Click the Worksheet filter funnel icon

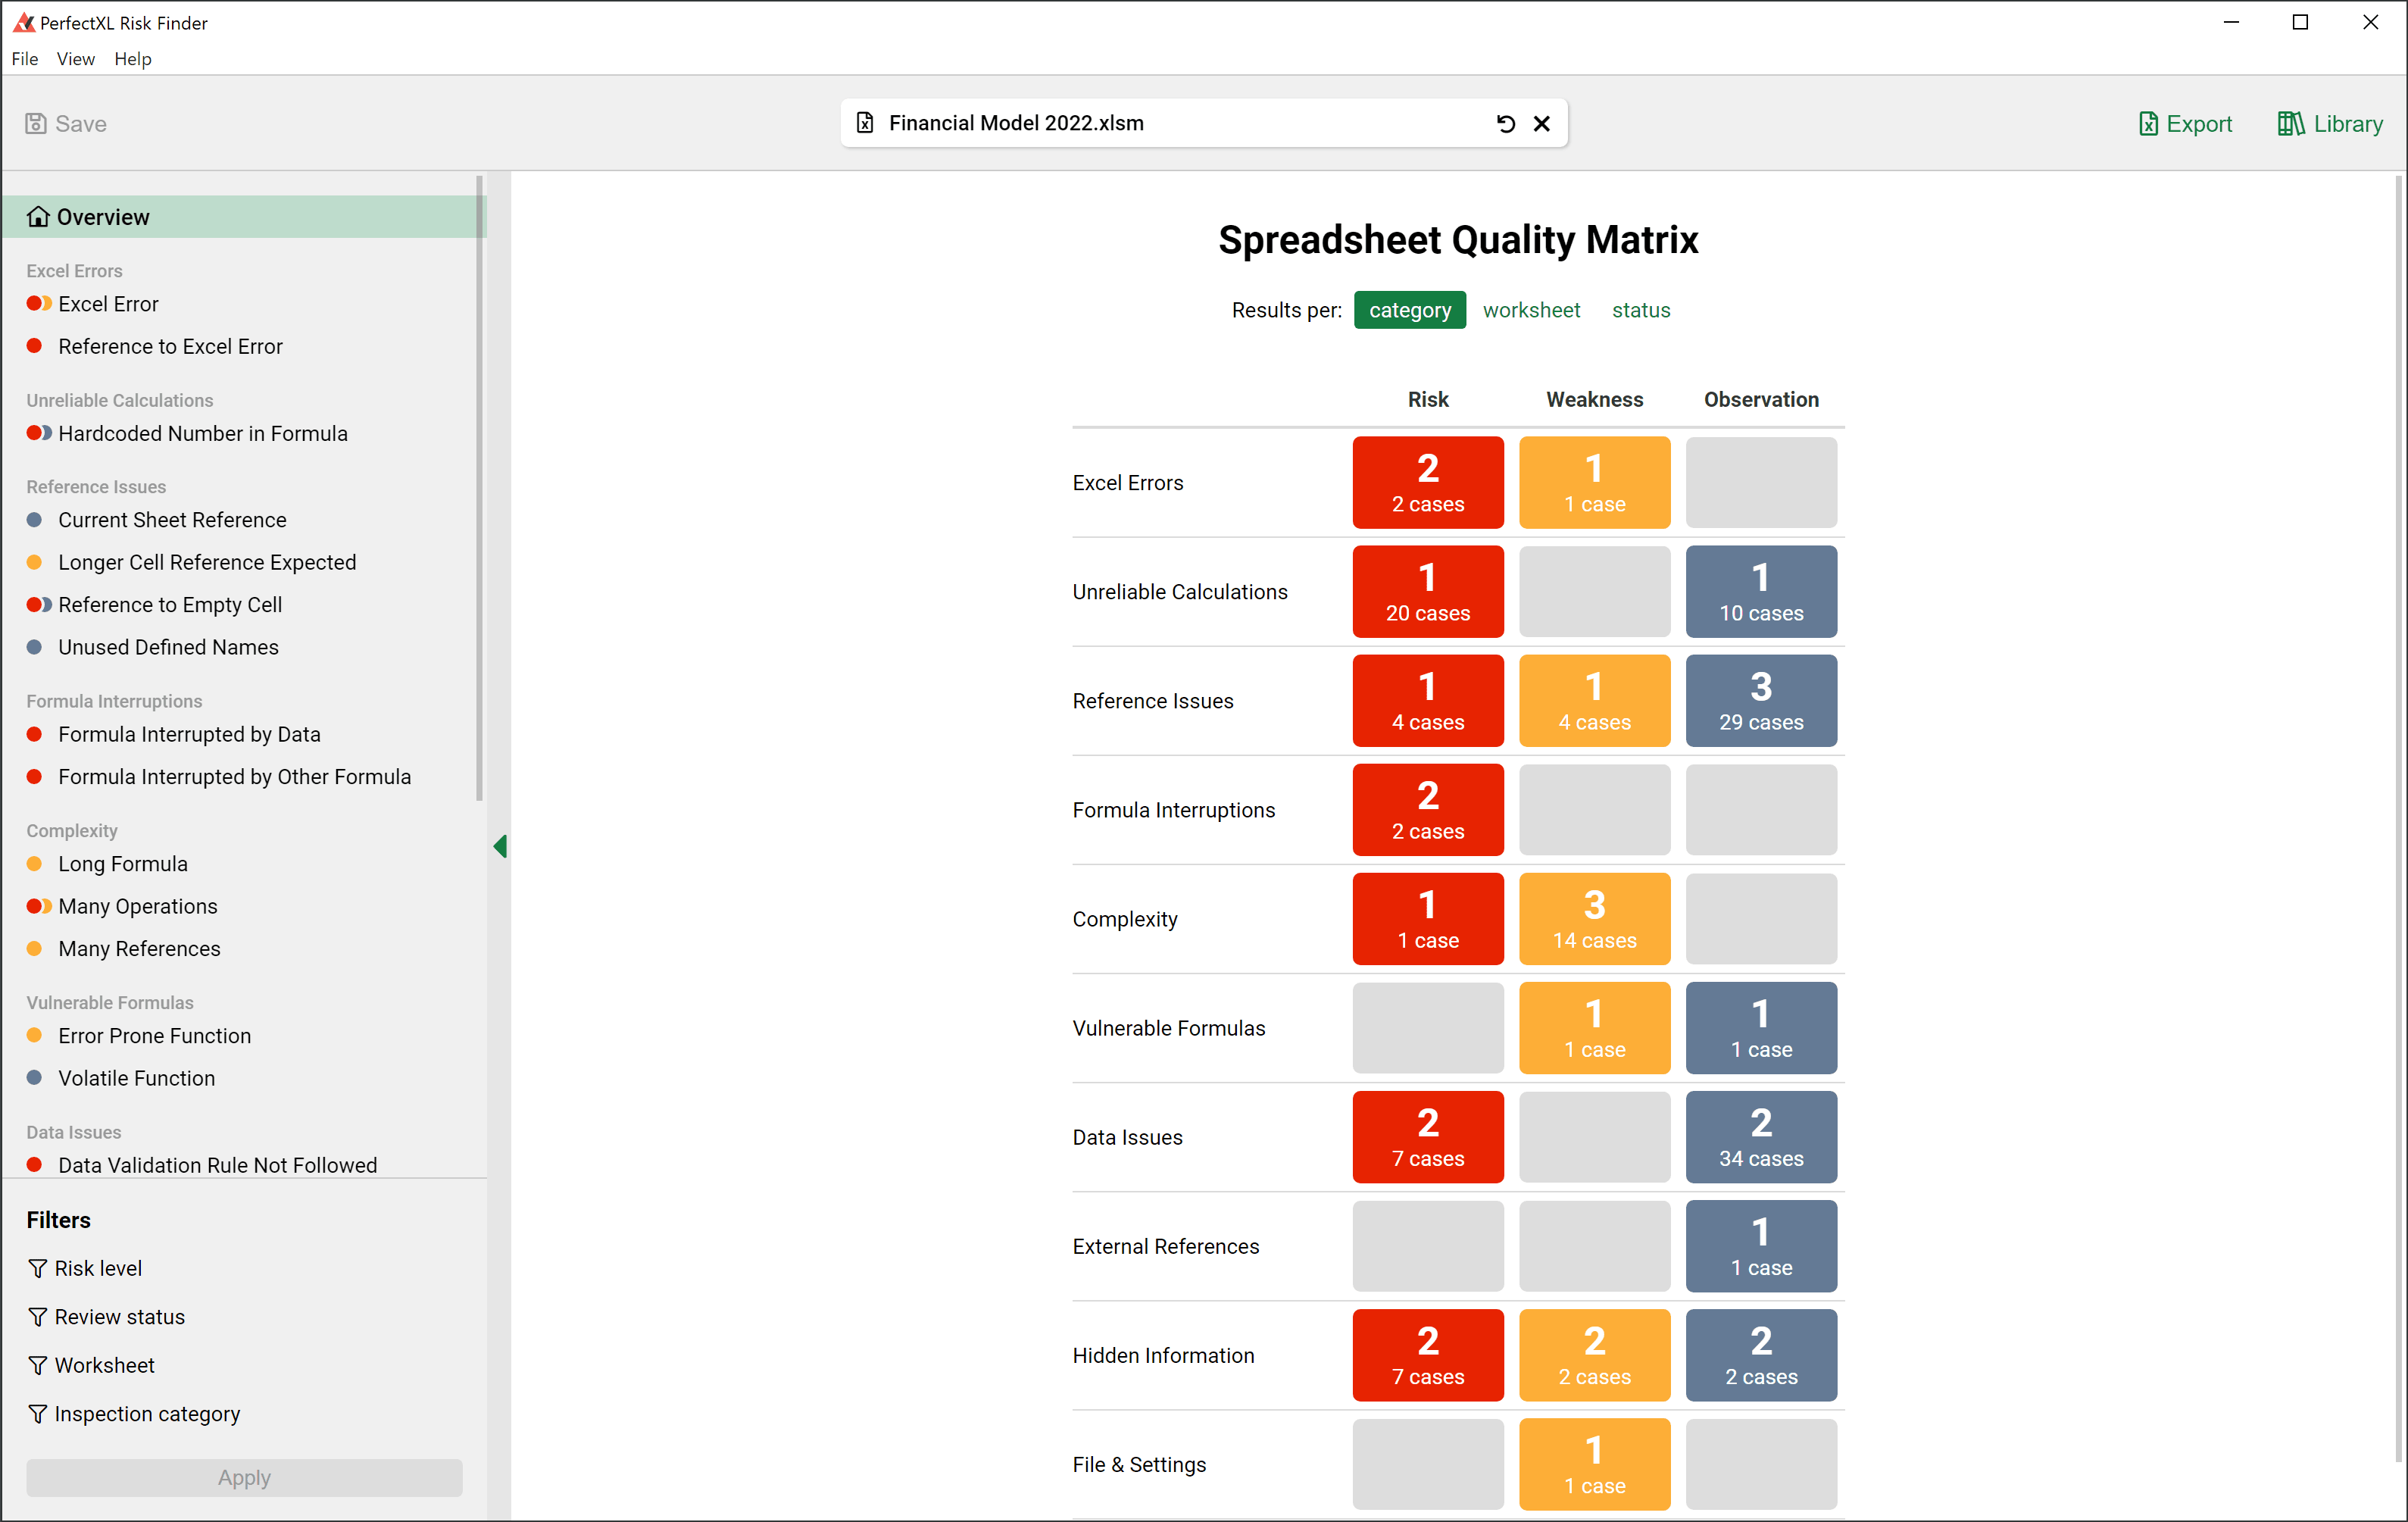38,1365
